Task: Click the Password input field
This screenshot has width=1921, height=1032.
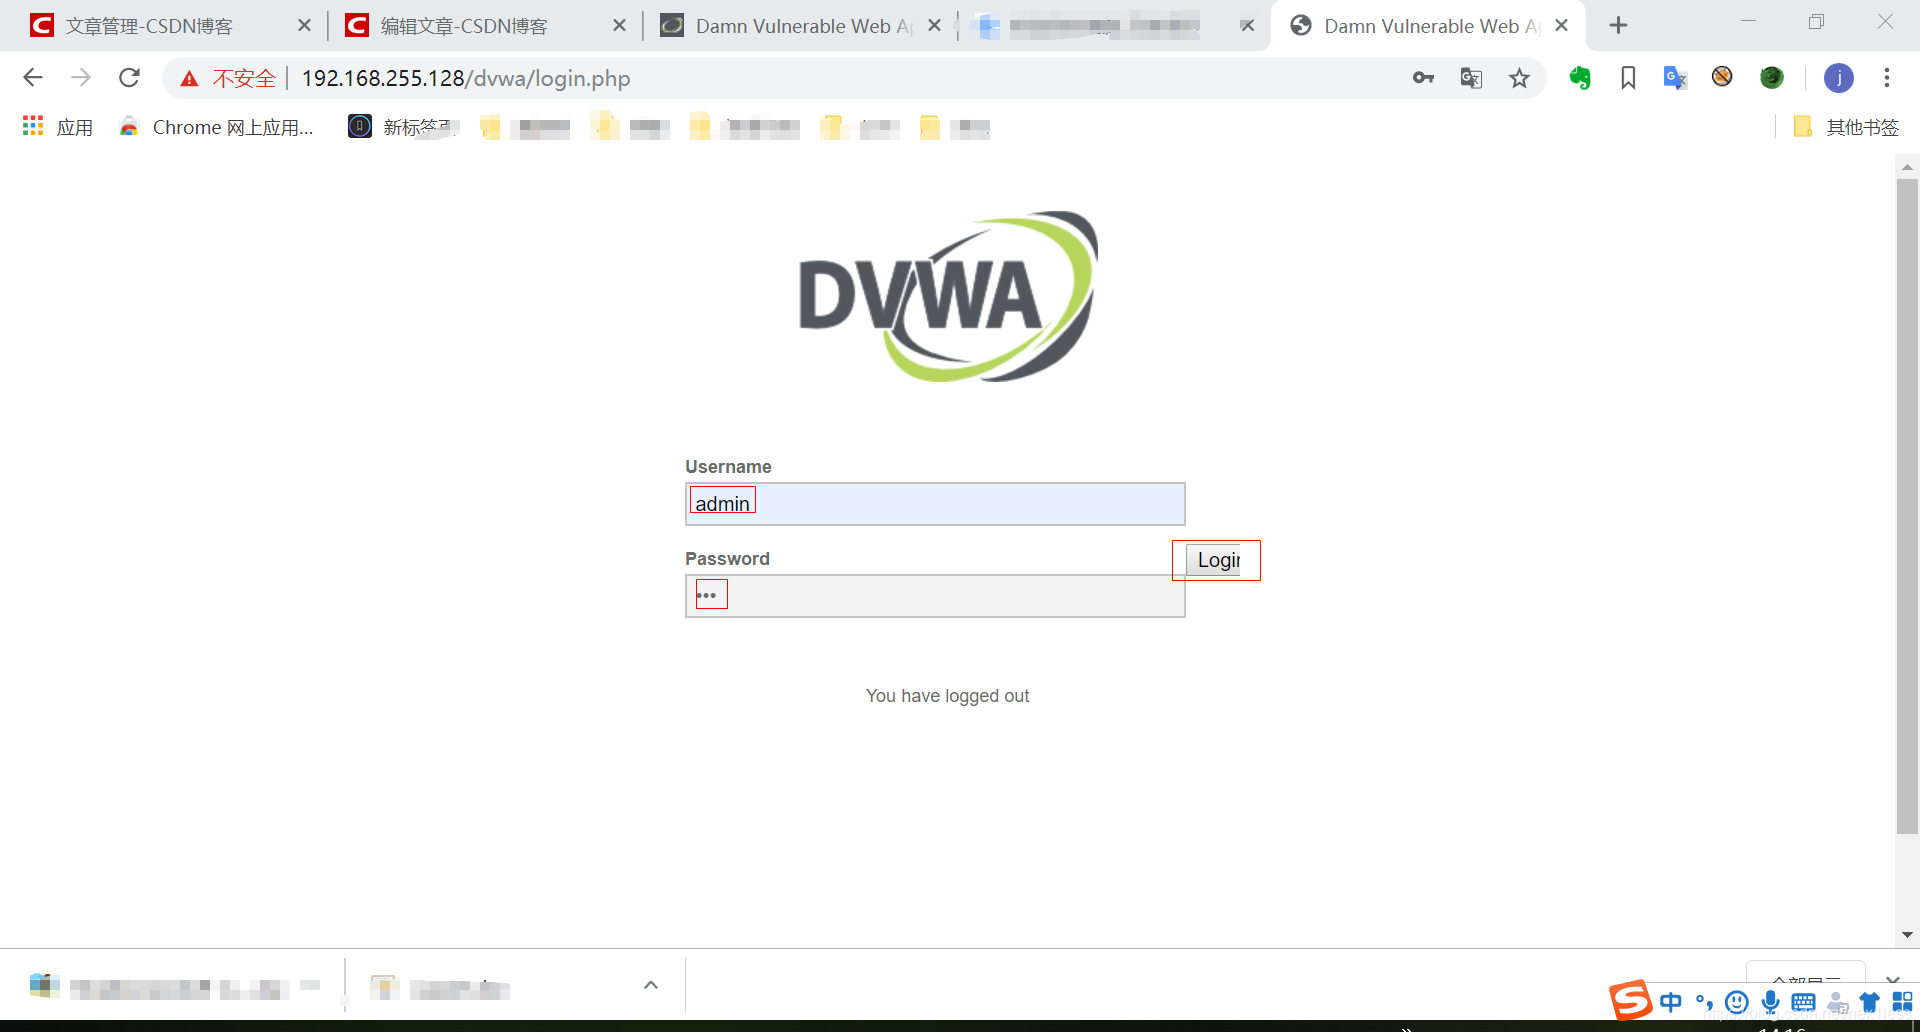Action: 935,596
